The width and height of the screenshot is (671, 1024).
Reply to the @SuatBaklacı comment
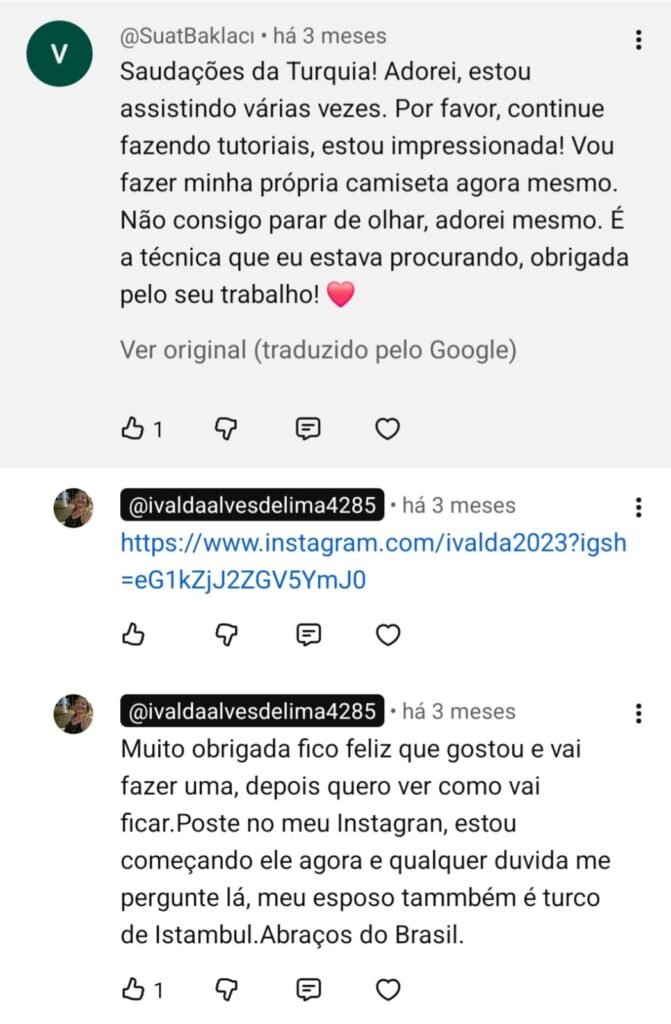pos(308,429)
